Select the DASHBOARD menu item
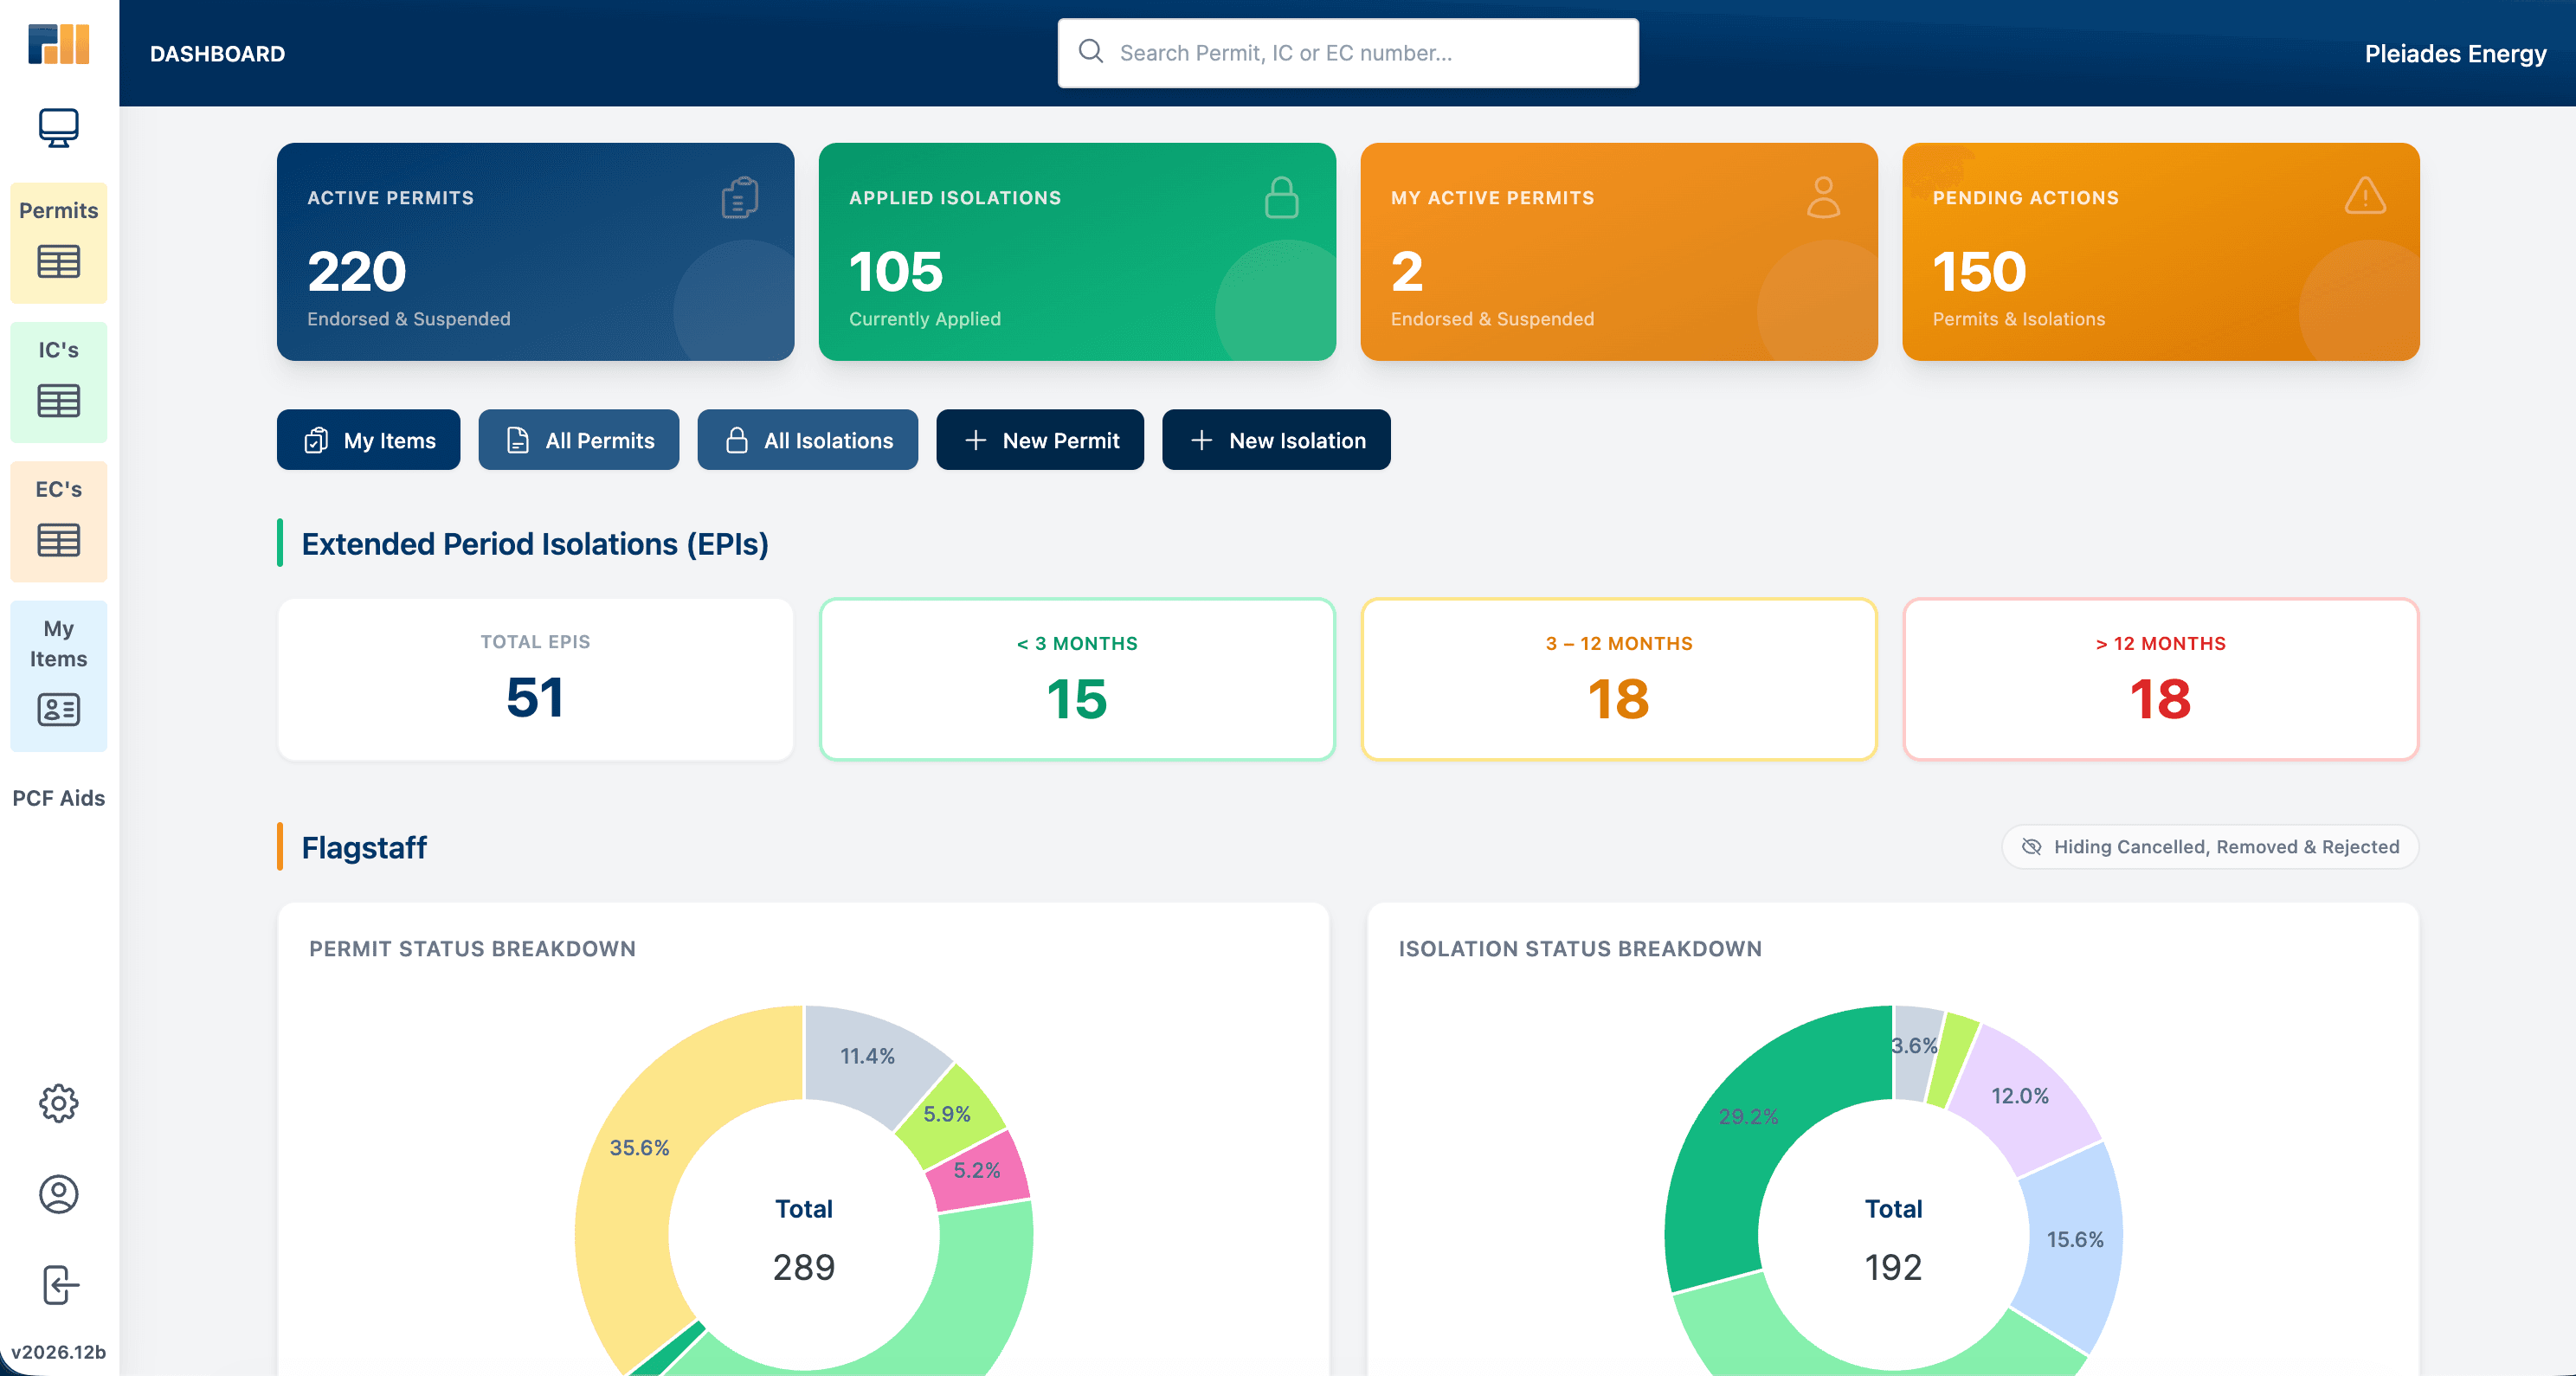2576x1376 pixels. coord(217,53)
